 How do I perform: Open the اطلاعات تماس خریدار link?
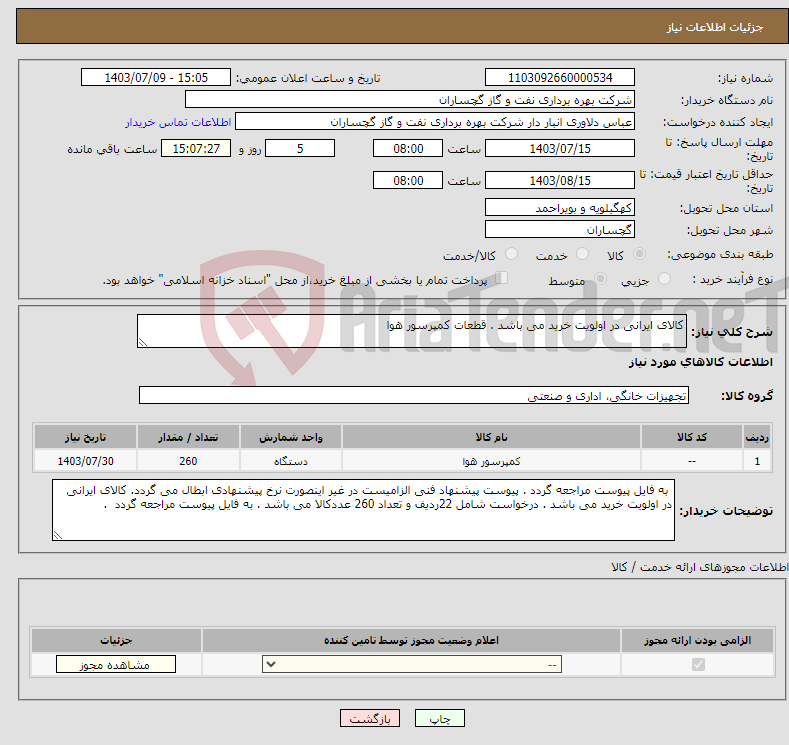[178, 122]
